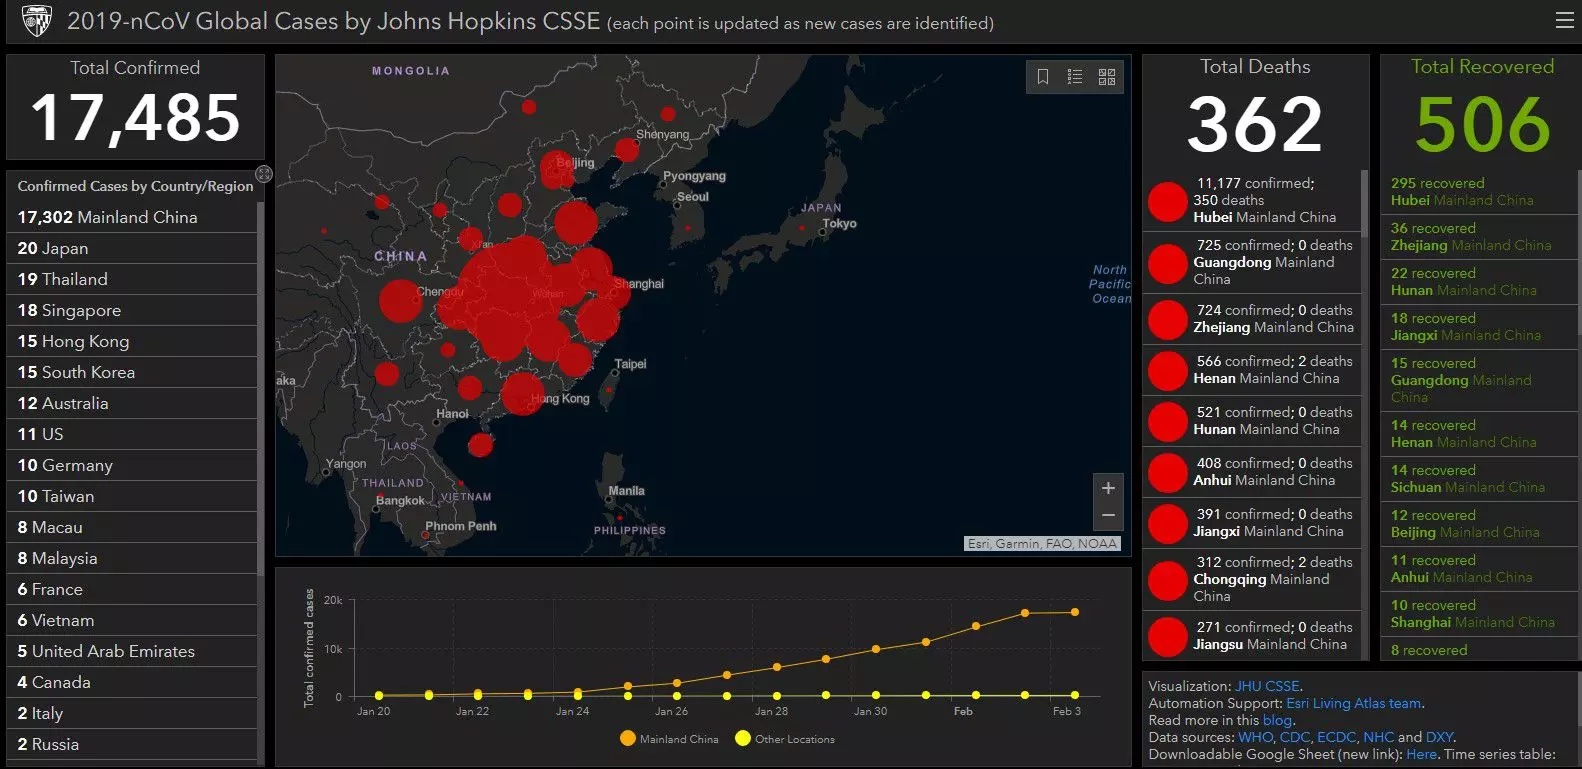Select 8 Macau row
The image size is (1582, 769).
(x=132, y=527)
